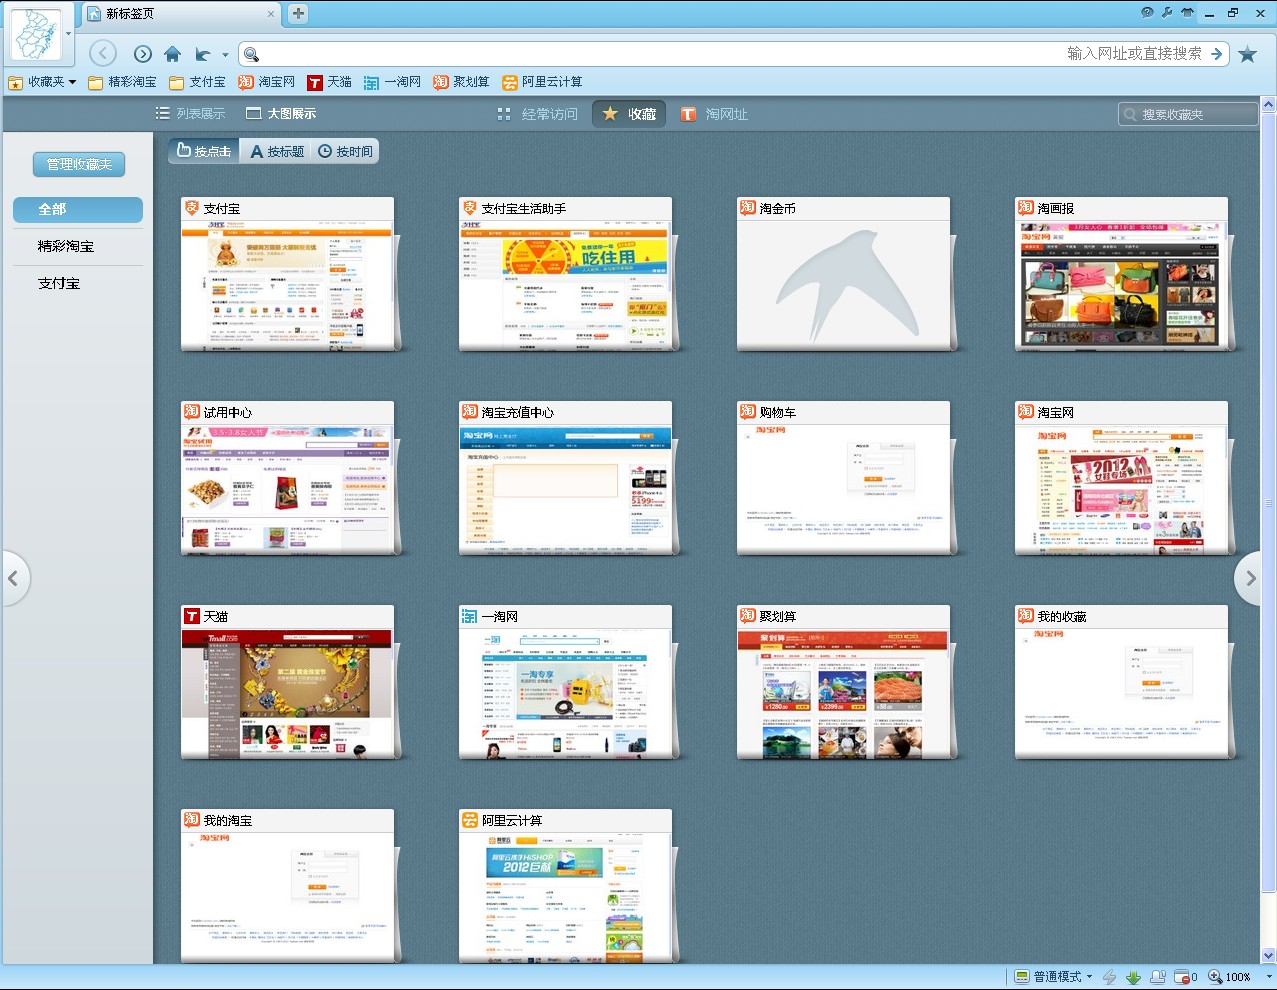Open the 支付宝 favorite thumbnail
1277x990 pixels.
point(288,274)
